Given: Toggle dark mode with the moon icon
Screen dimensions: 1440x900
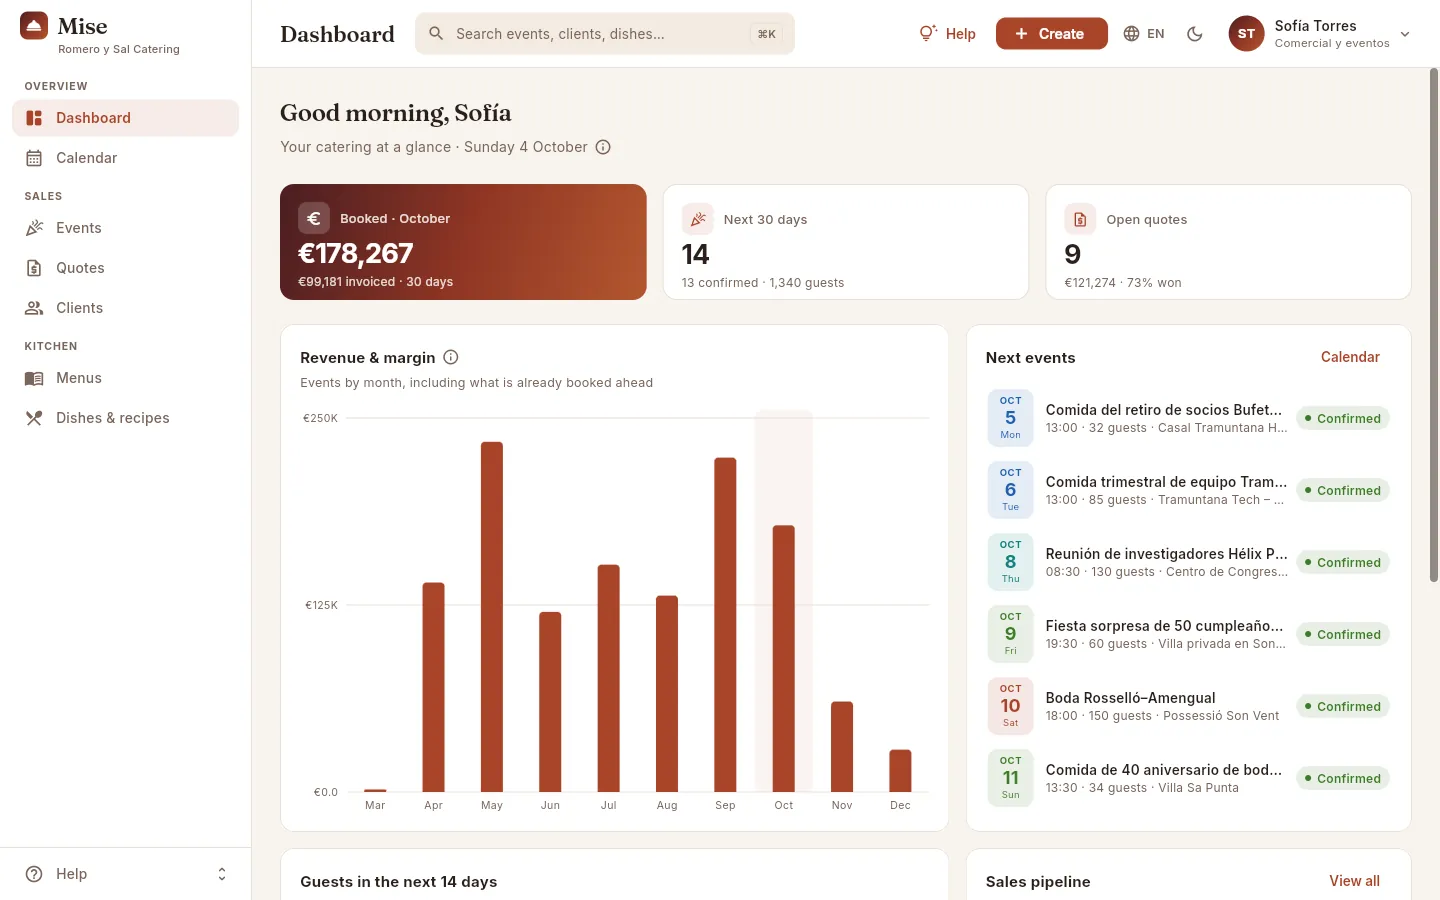Looking at the screenshot, I should coord(1194,34).
